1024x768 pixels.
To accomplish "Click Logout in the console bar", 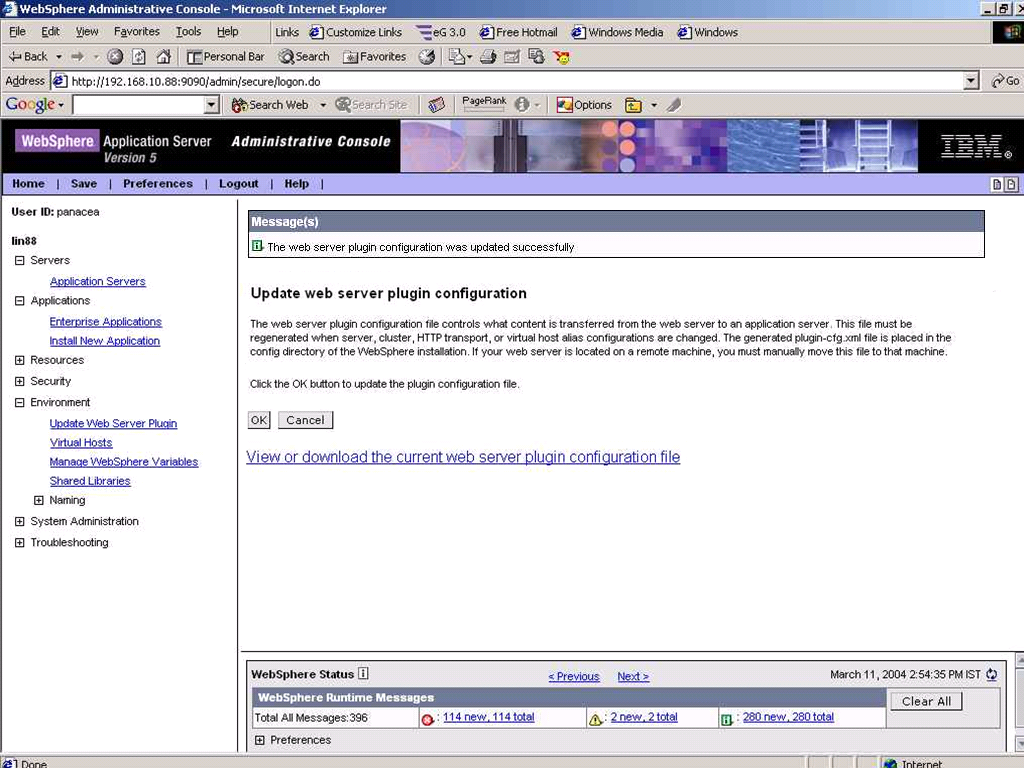I will 238,184.
